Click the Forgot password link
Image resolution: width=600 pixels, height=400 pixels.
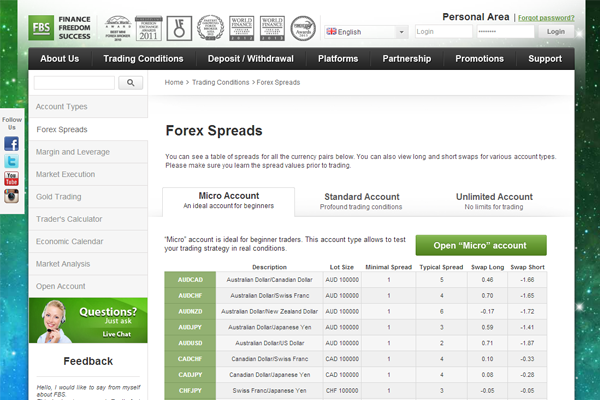[x=546, y=18]
